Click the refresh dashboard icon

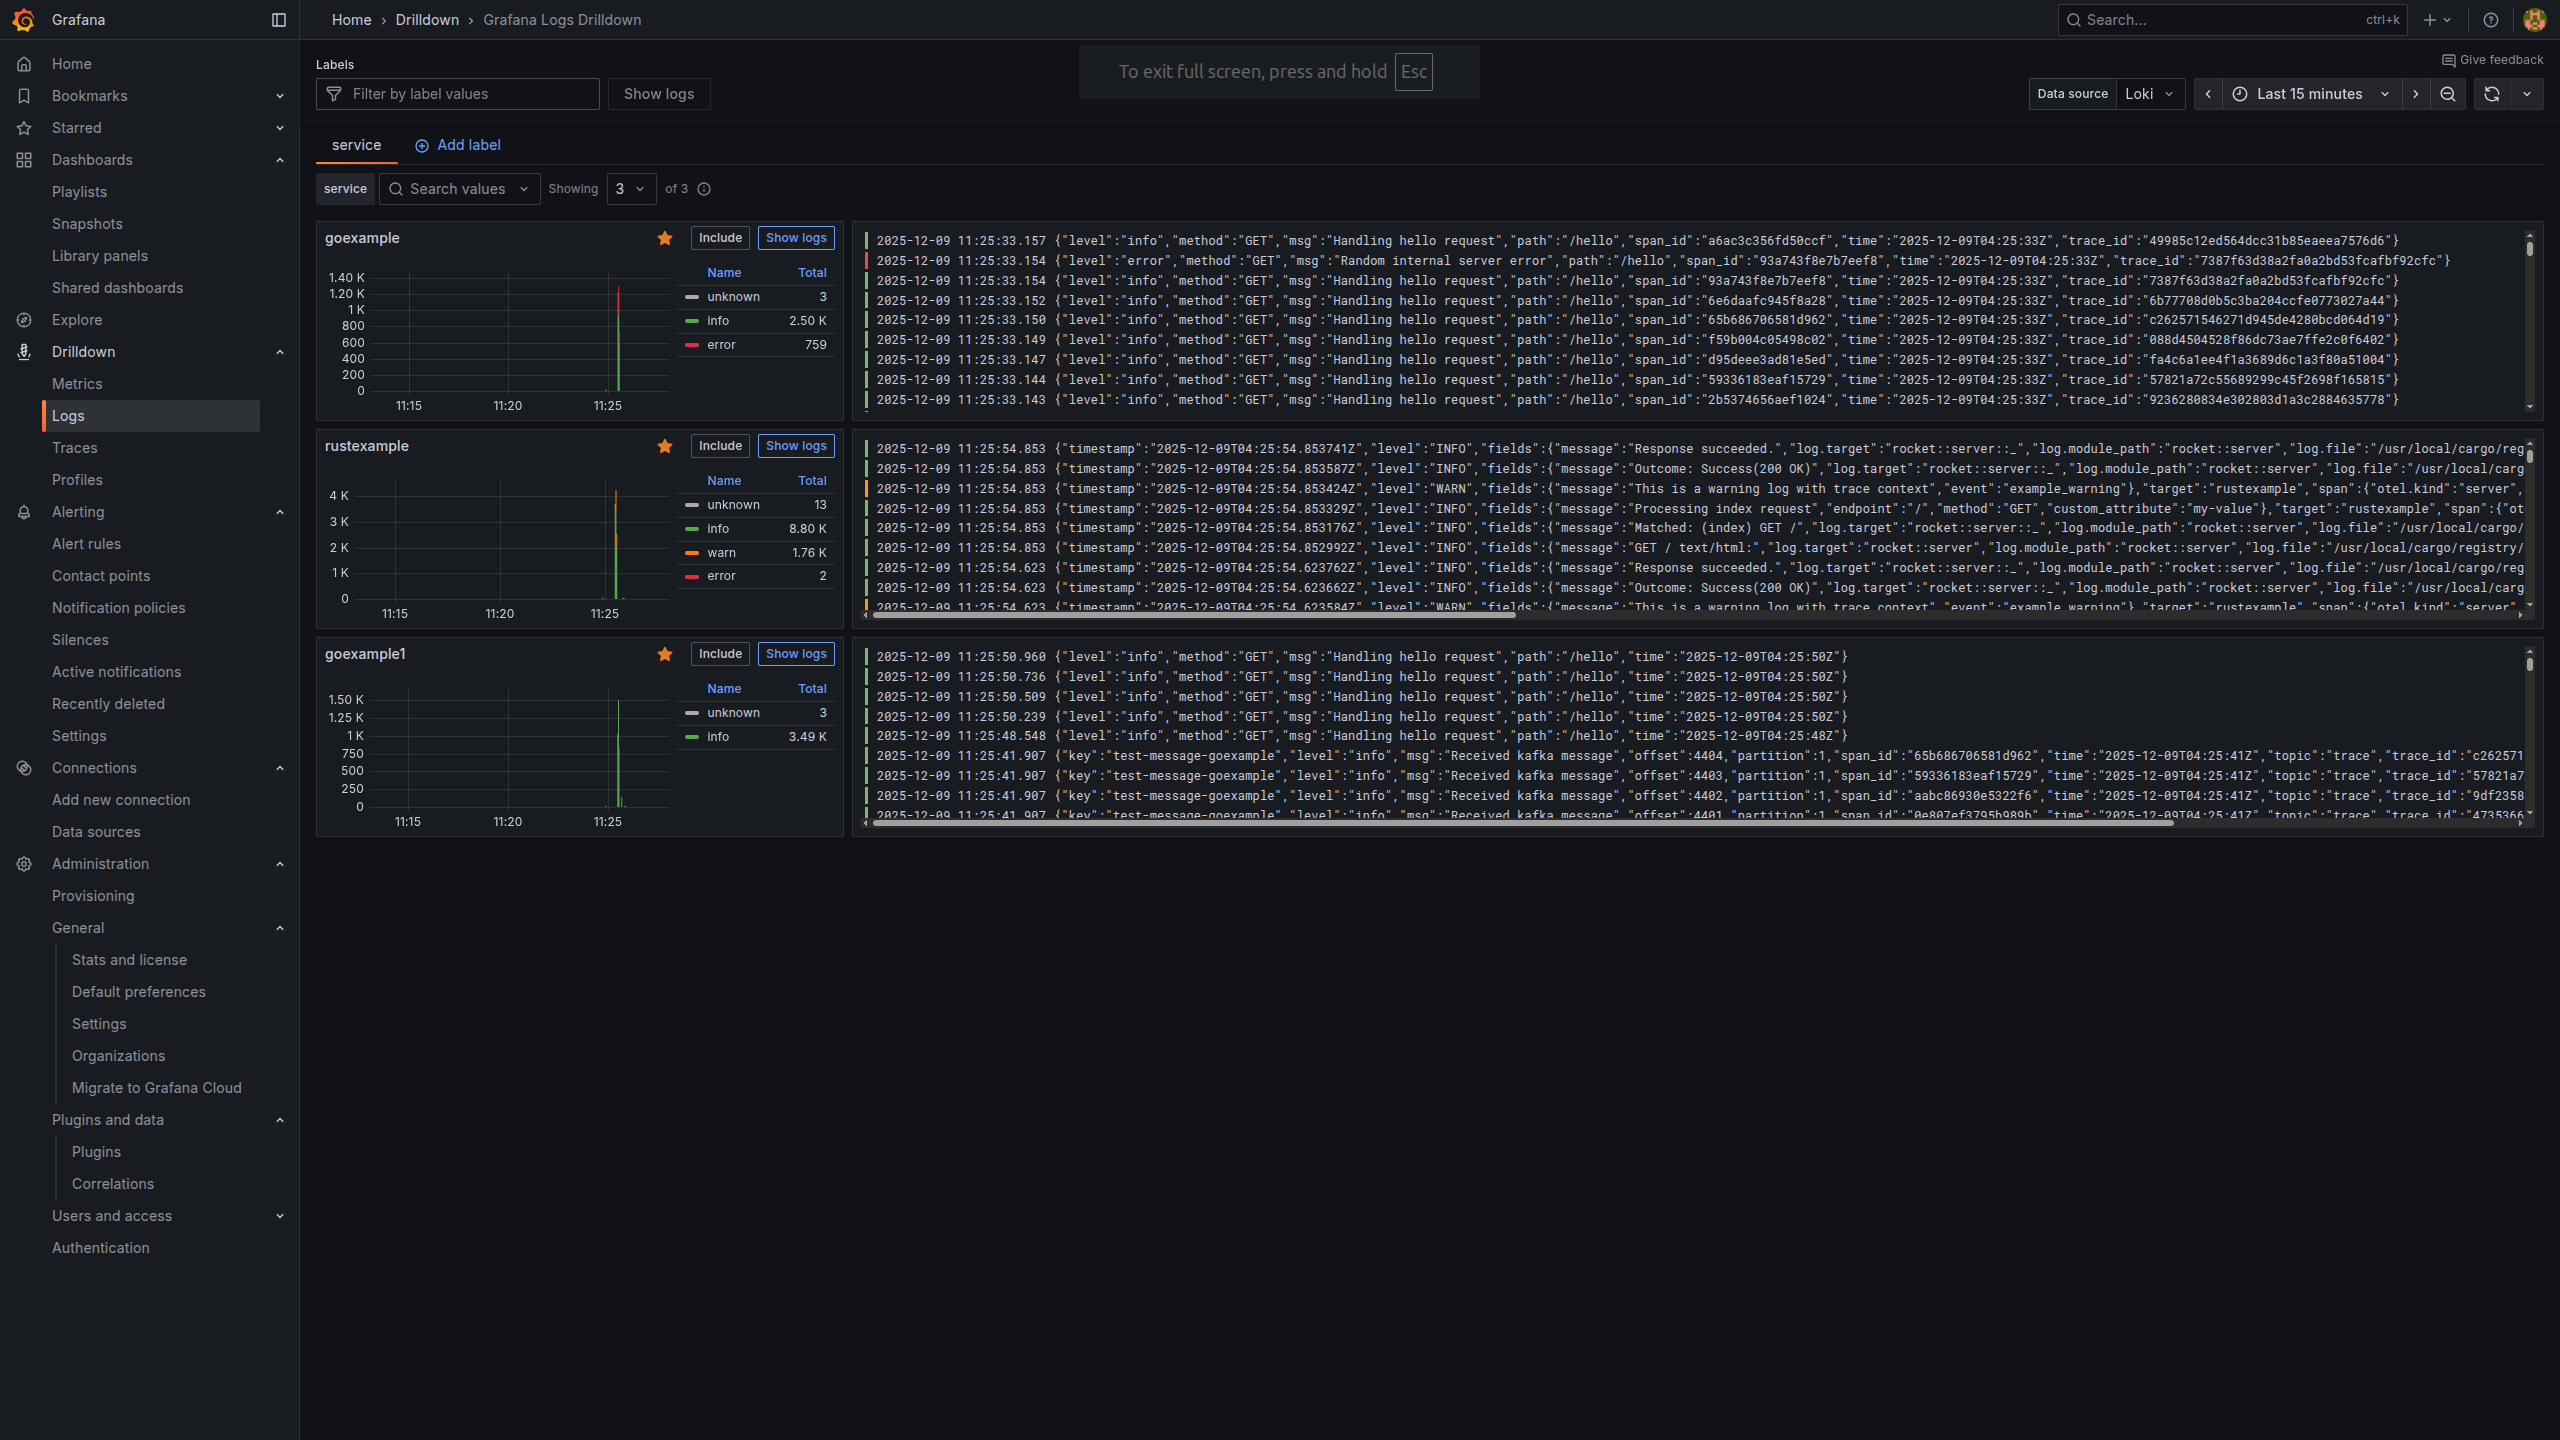coord(2491,94)
